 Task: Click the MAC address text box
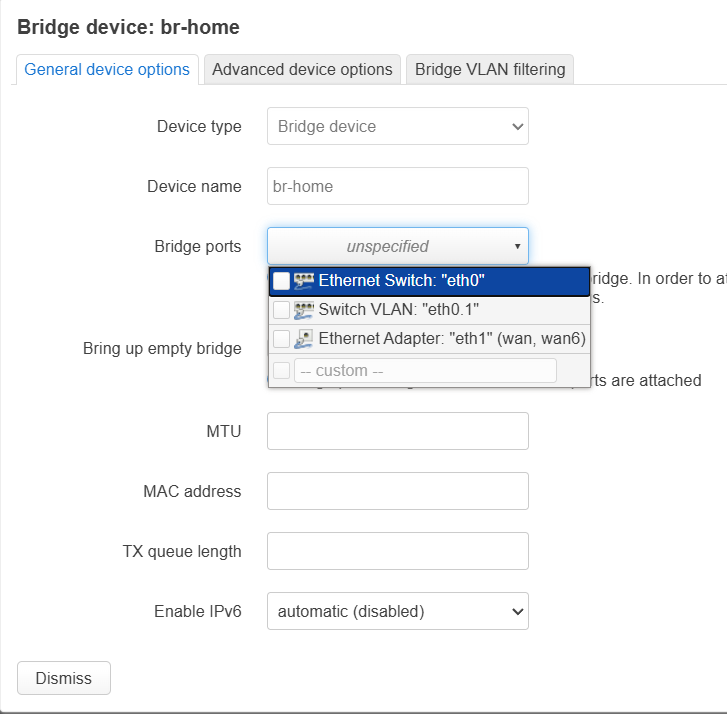[x=398, y=491]
